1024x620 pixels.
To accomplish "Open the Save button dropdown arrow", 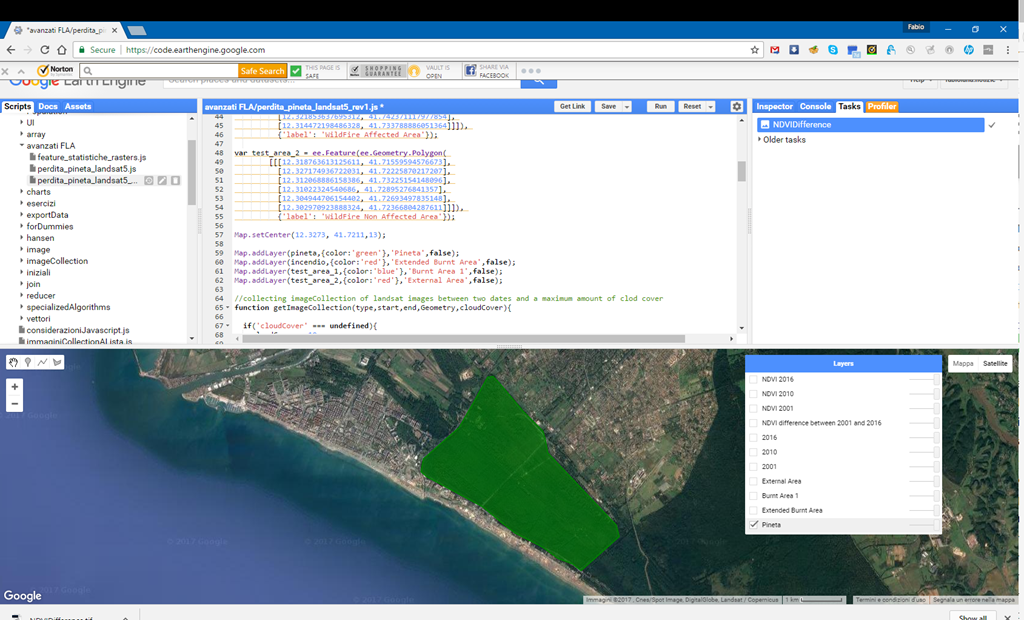I will 627,106.
